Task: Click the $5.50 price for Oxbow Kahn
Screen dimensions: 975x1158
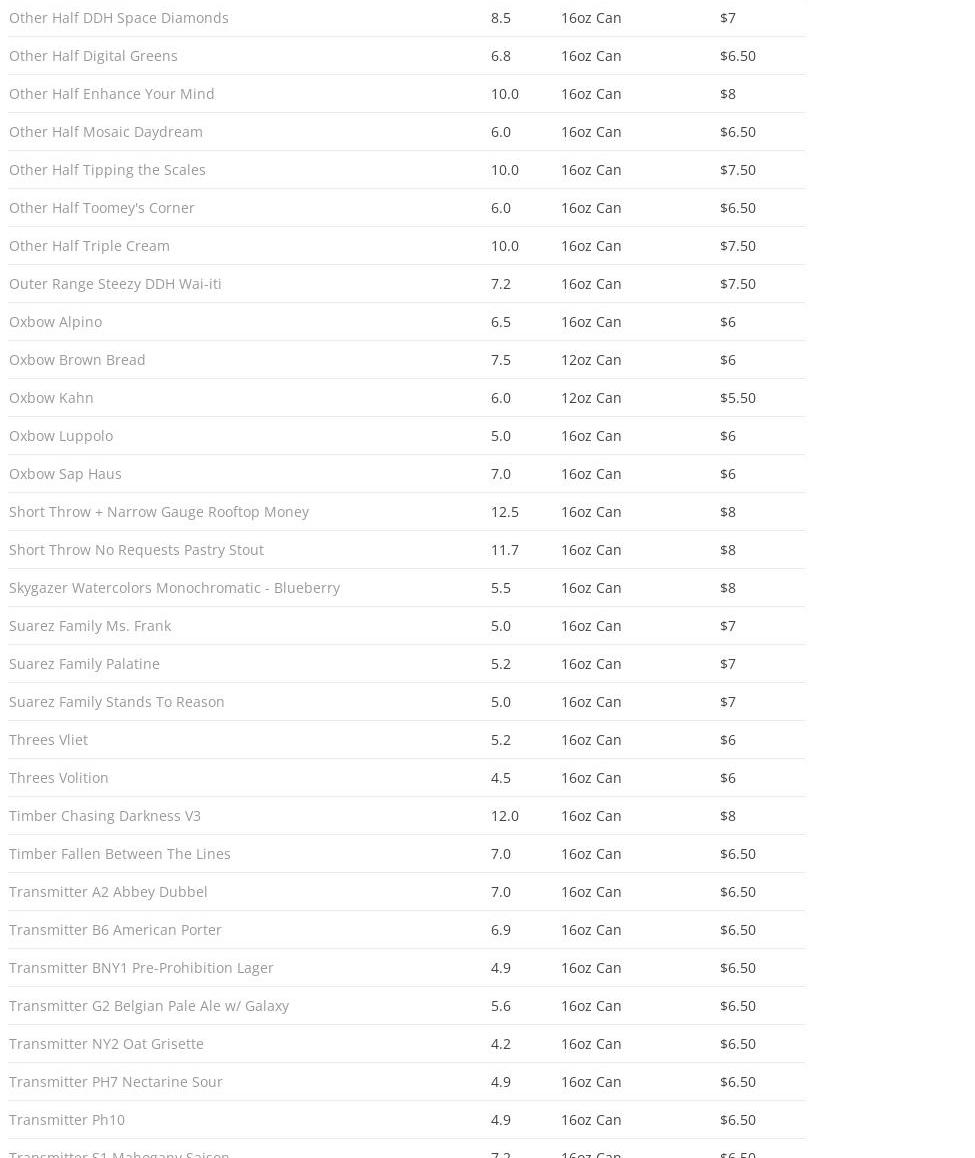Action: click(738, 398)
